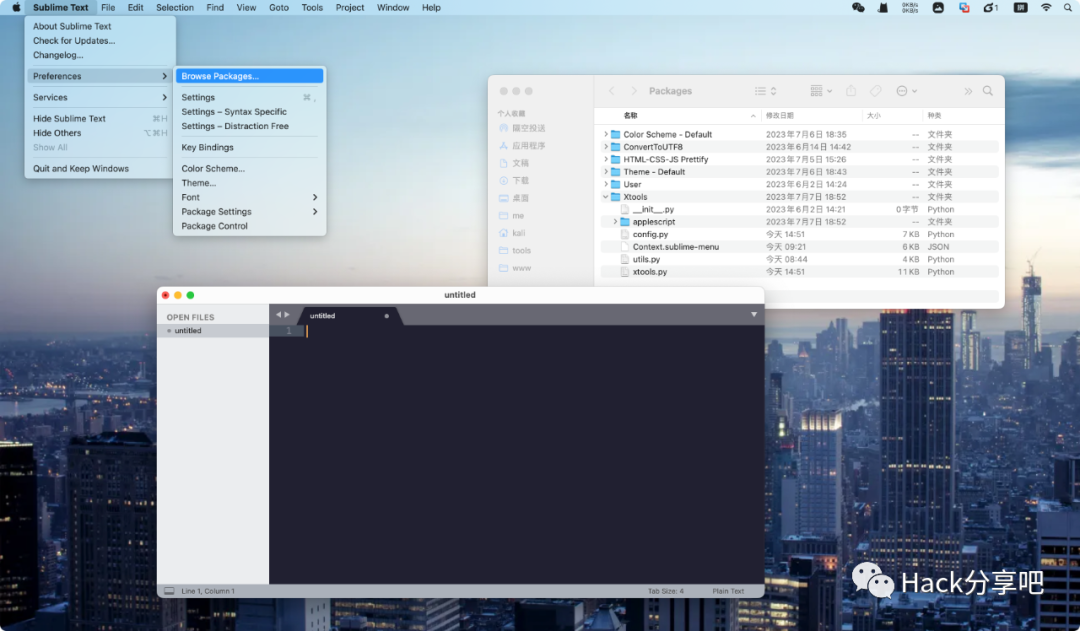Open the www folder in Finder sidebar

click(x=515, y=268)
